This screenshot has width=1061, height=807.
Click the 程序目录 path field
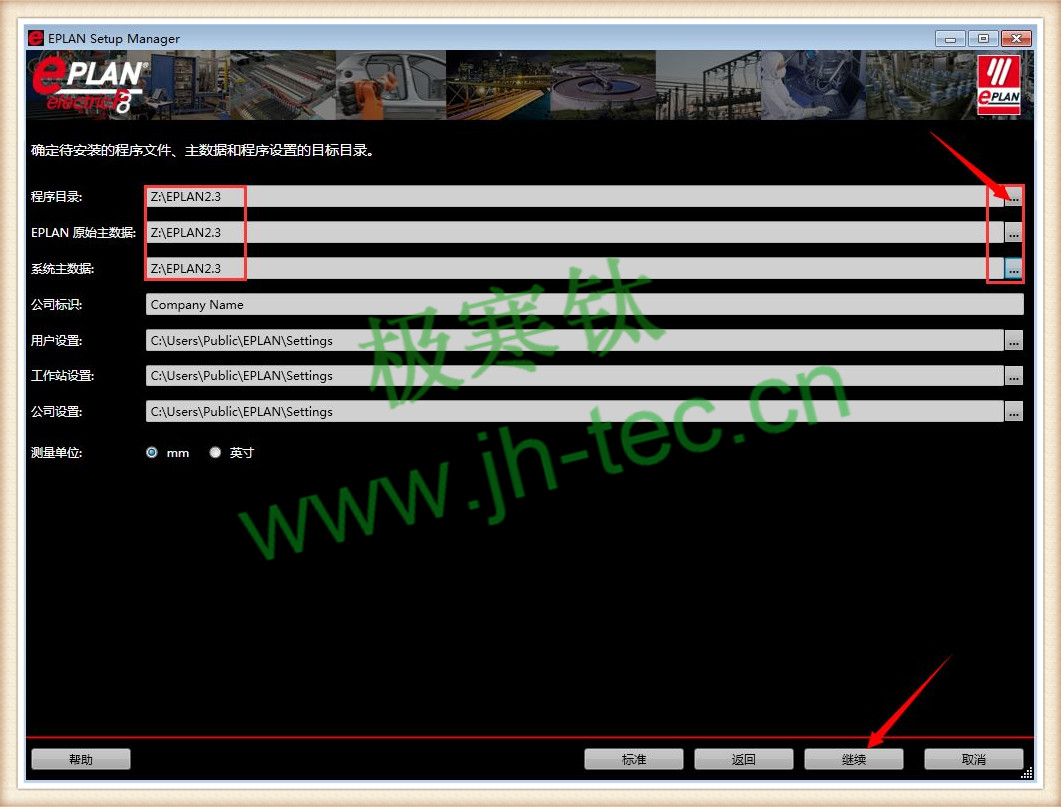(574, 197)
